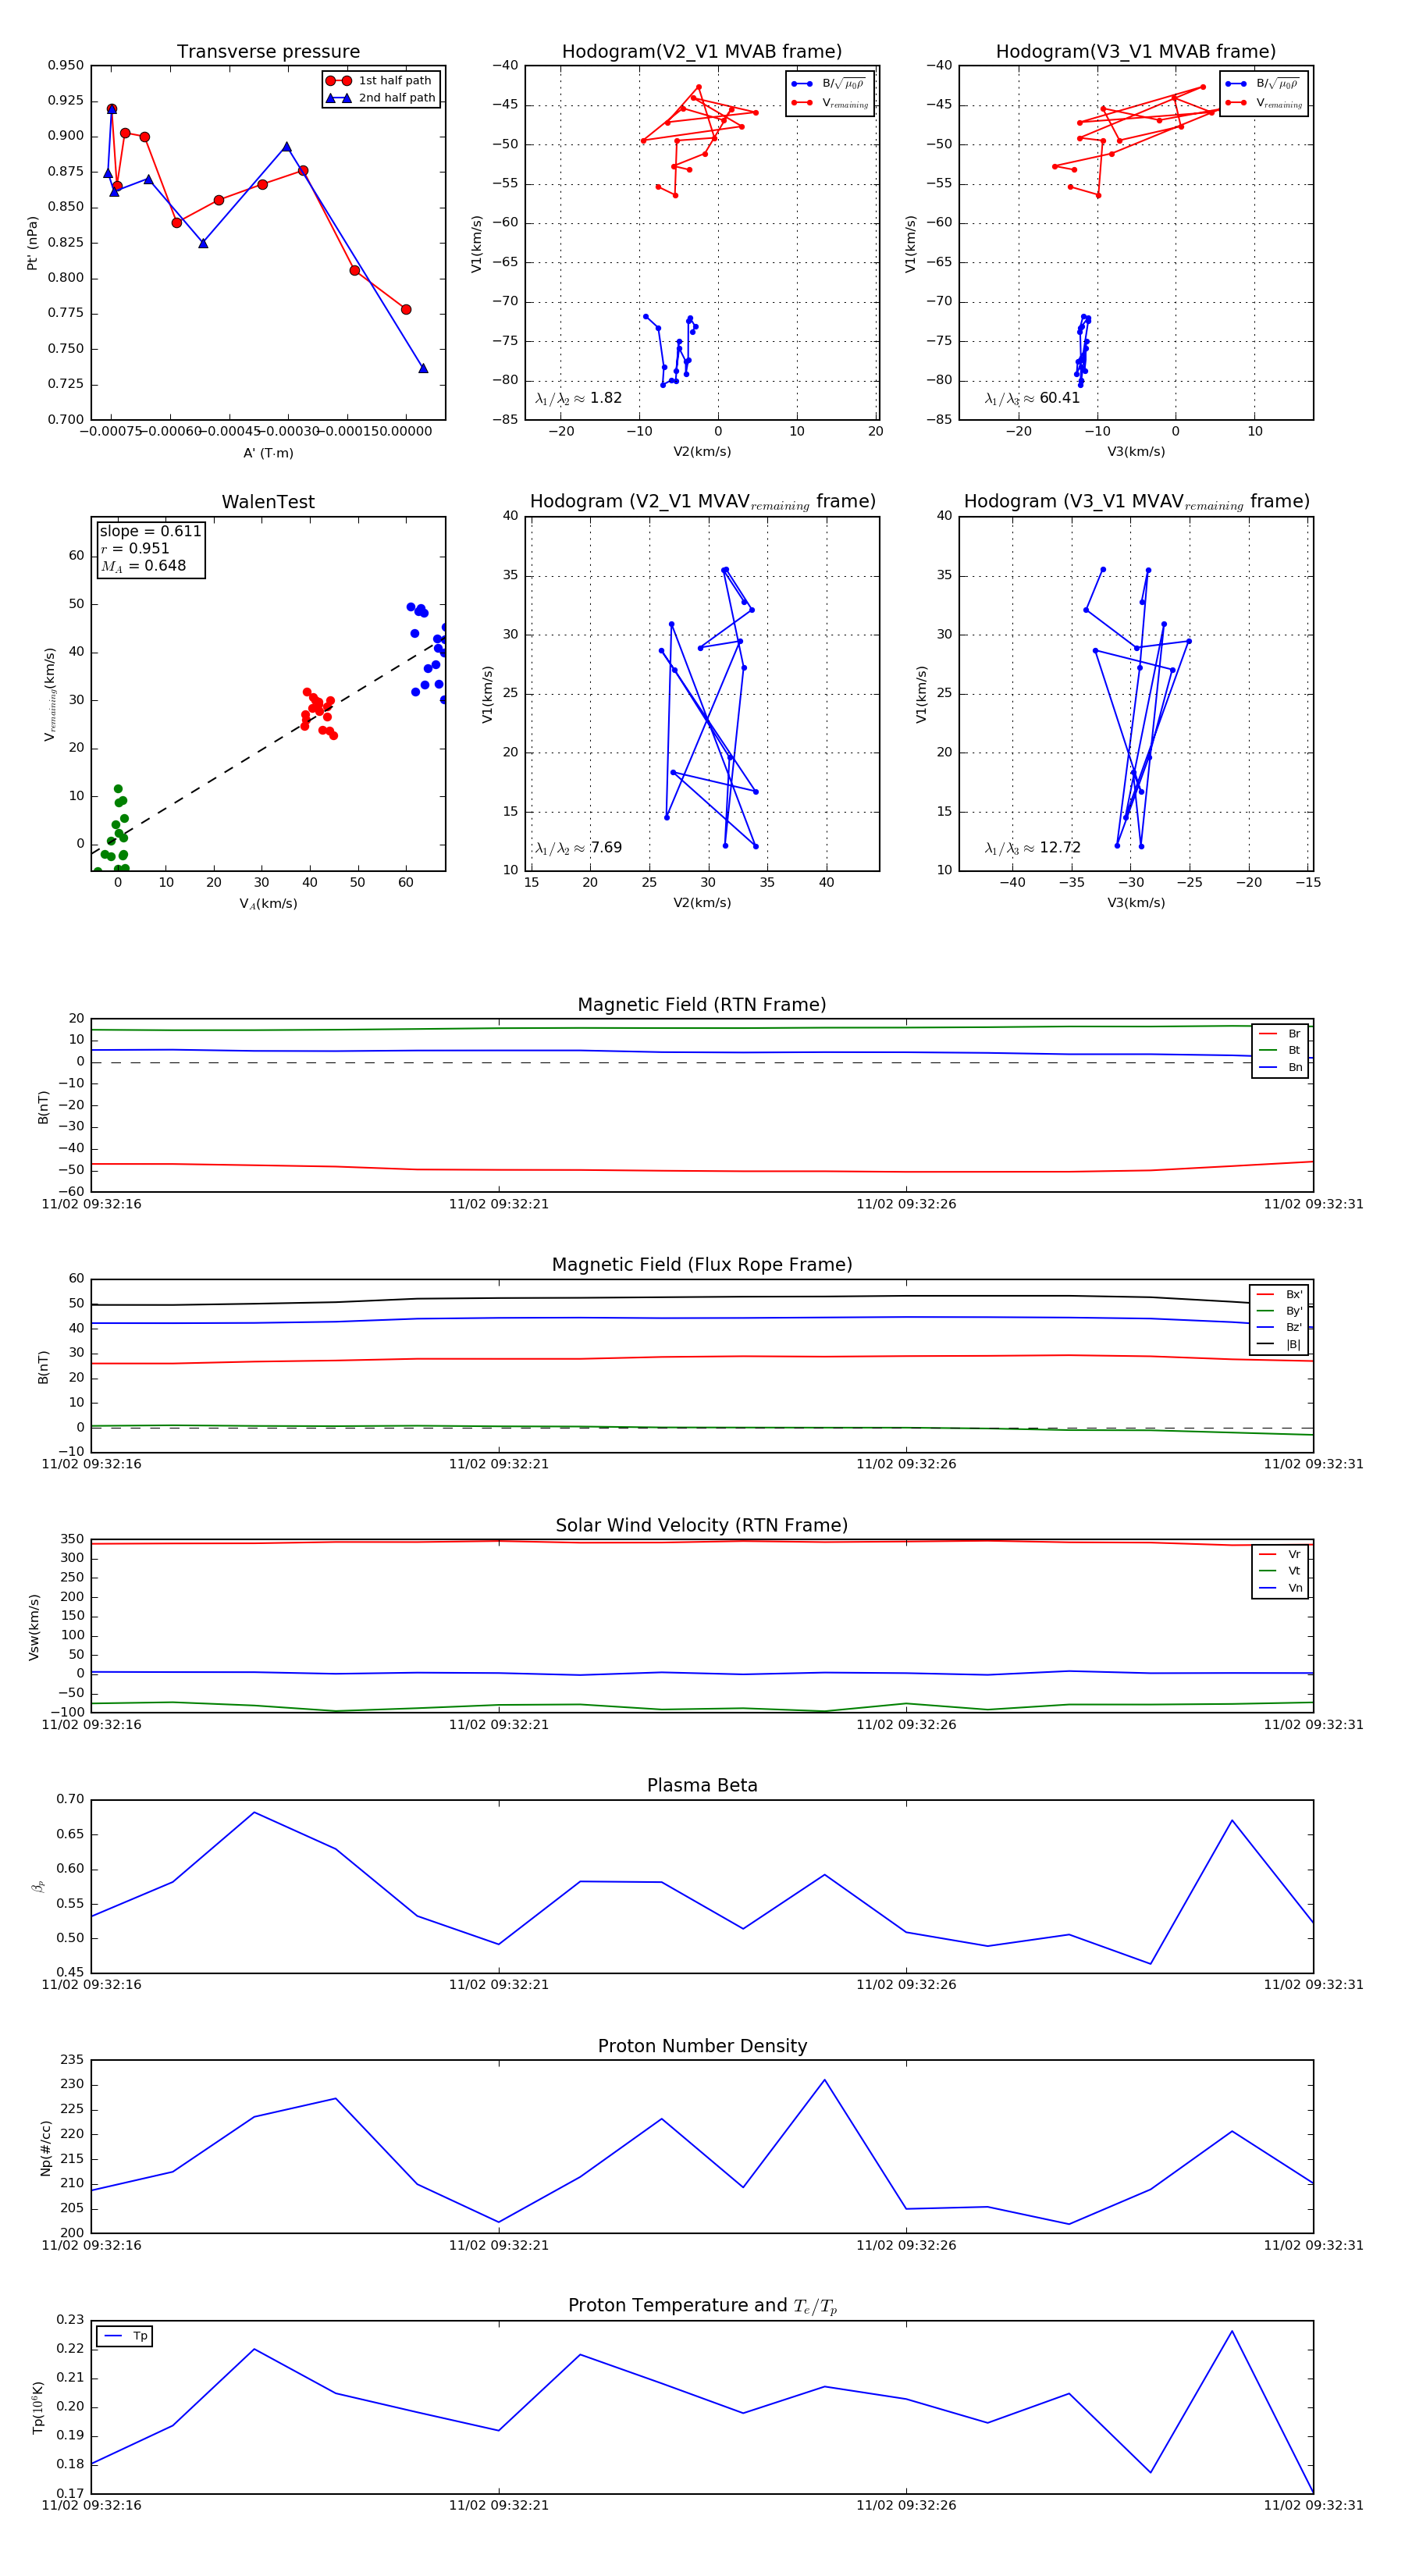Click the 'Pt' (nPa)' axis label
This screenshot has width=1405, height=2576.
(33, 243)
